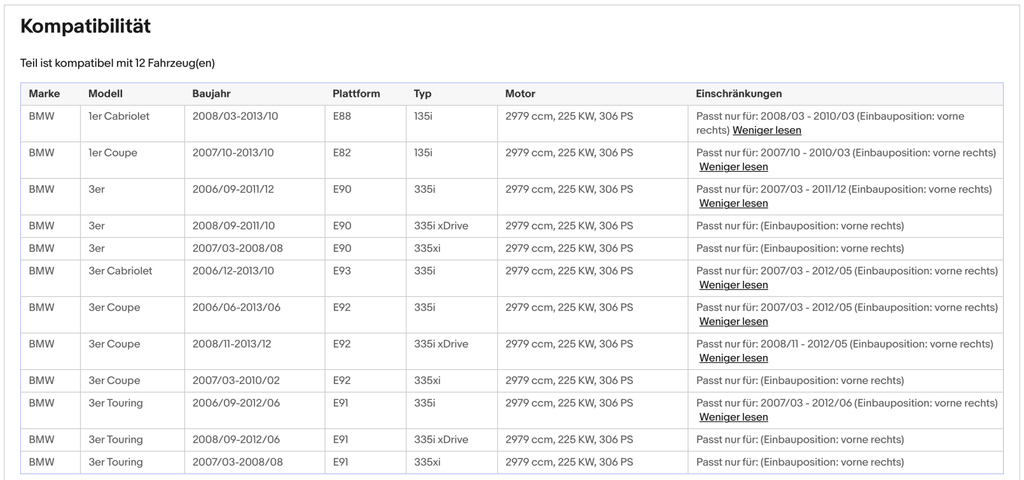Screen dimensions: 1024x480
Task: Click Baujahr '2006/12-2013/10'
Action: pos(233,271)
